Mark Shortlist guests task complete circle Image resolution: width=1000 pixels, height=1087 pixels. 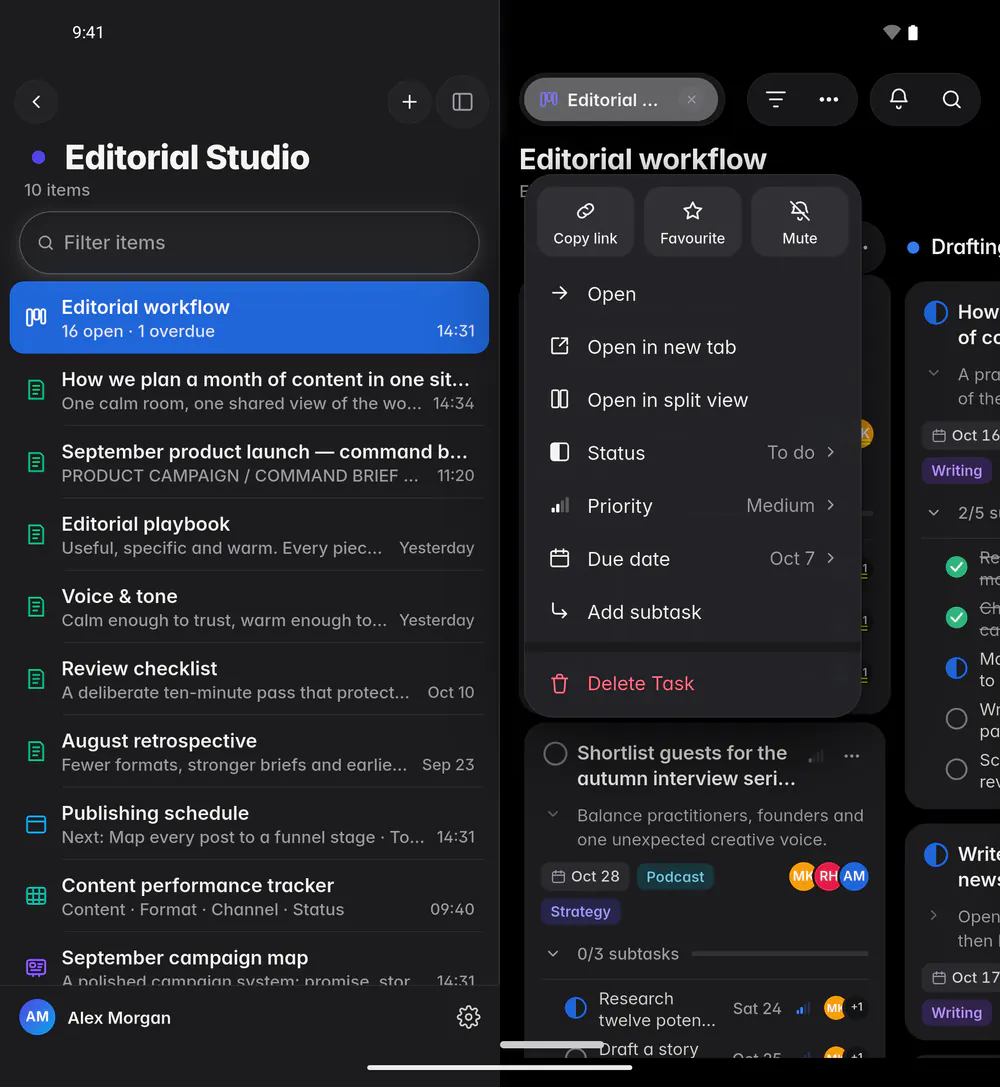pyautogui.click(x=555, y=754)
